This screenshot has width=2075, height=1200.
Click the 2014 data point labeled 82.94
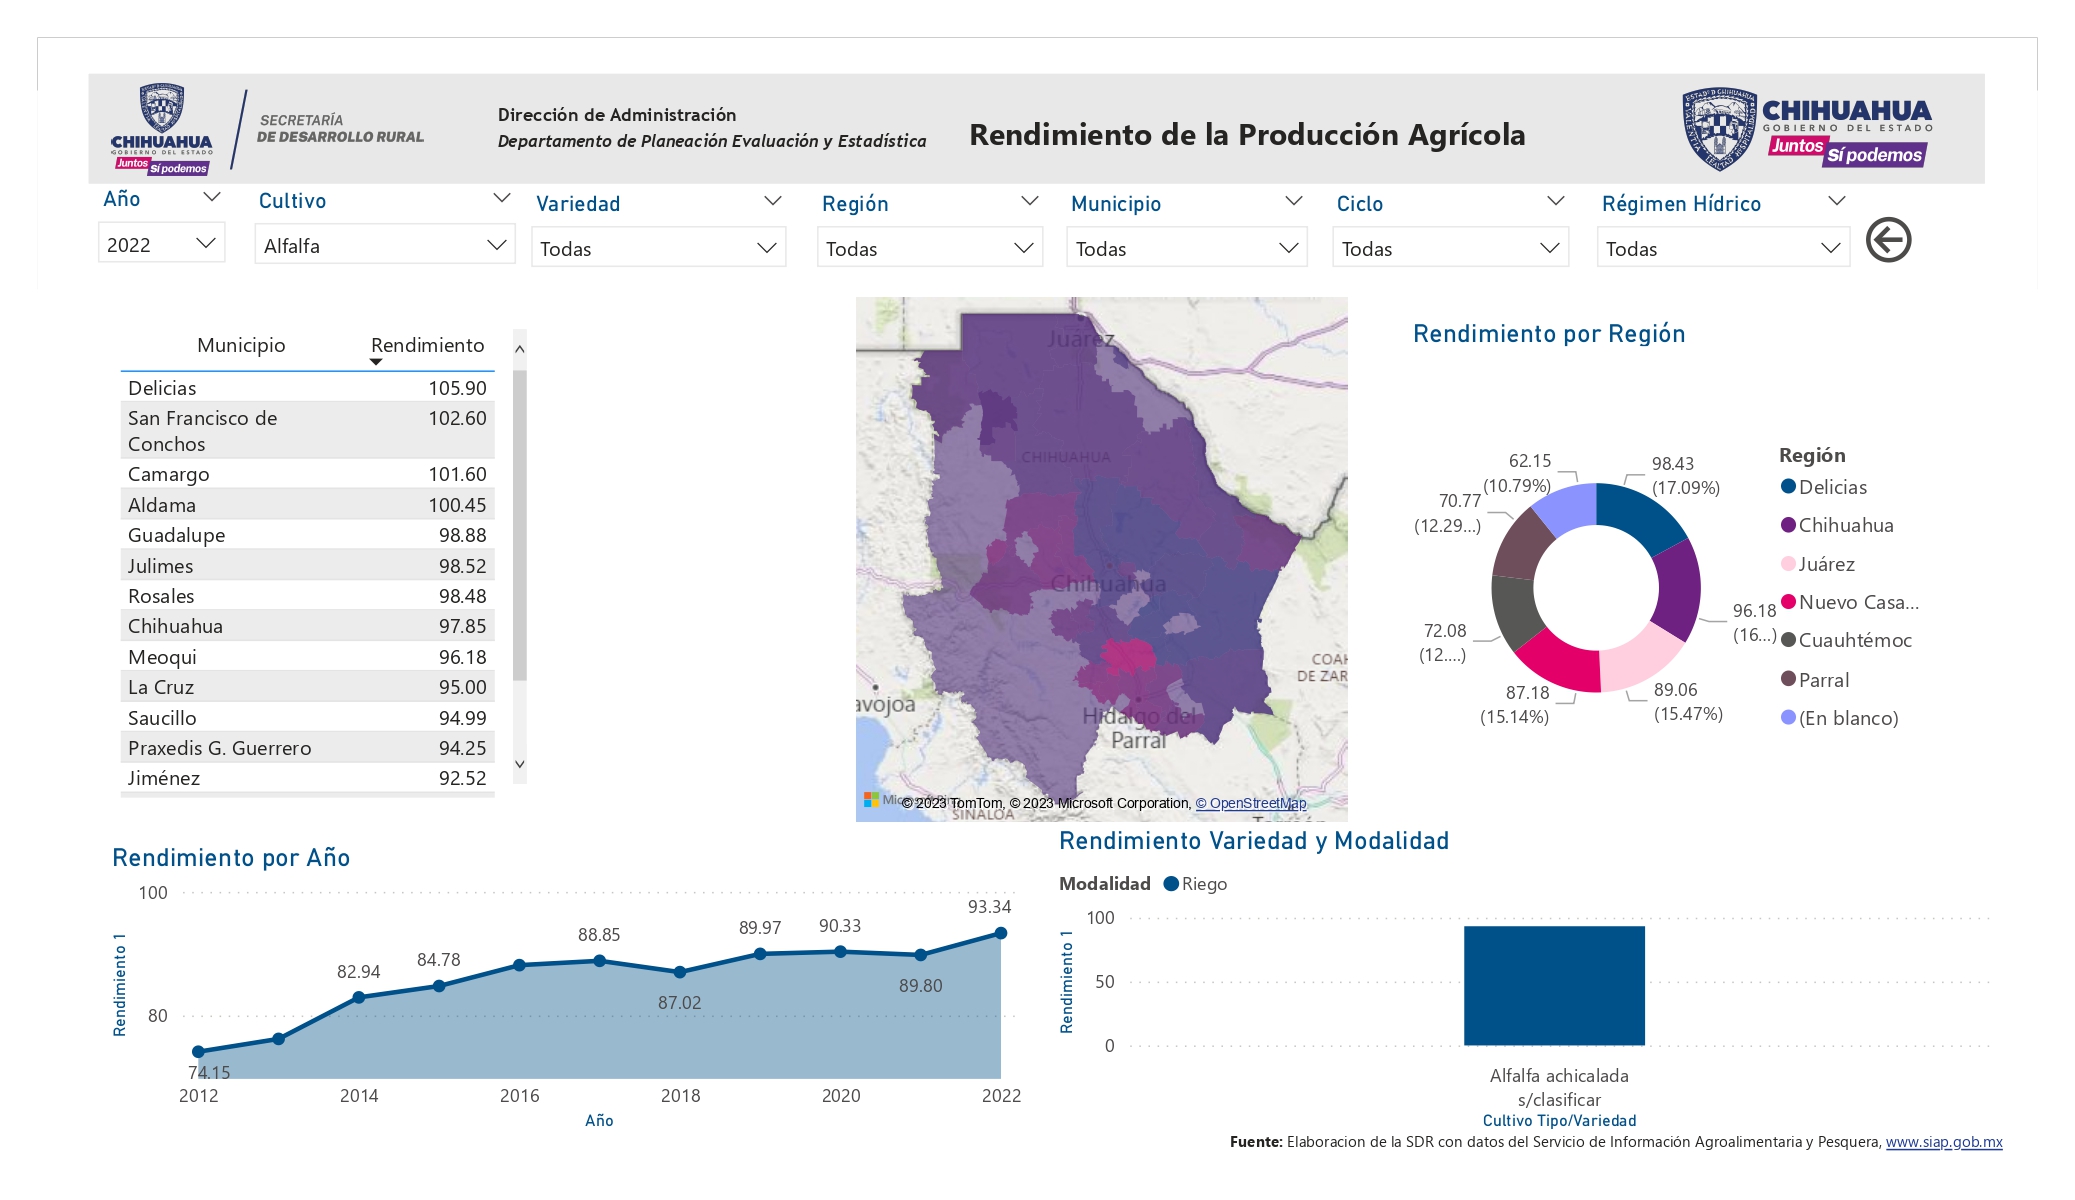coord(359,997)
